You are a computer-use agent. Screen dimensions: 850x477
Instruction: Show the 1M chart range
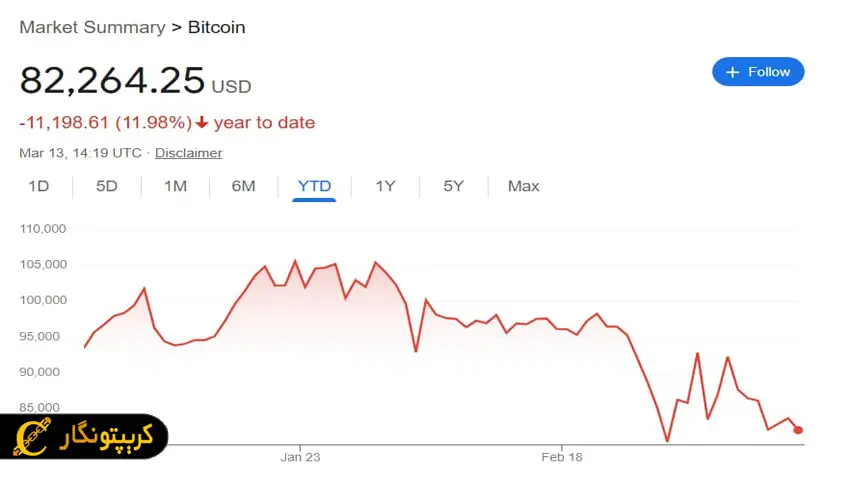coord(175,186)
